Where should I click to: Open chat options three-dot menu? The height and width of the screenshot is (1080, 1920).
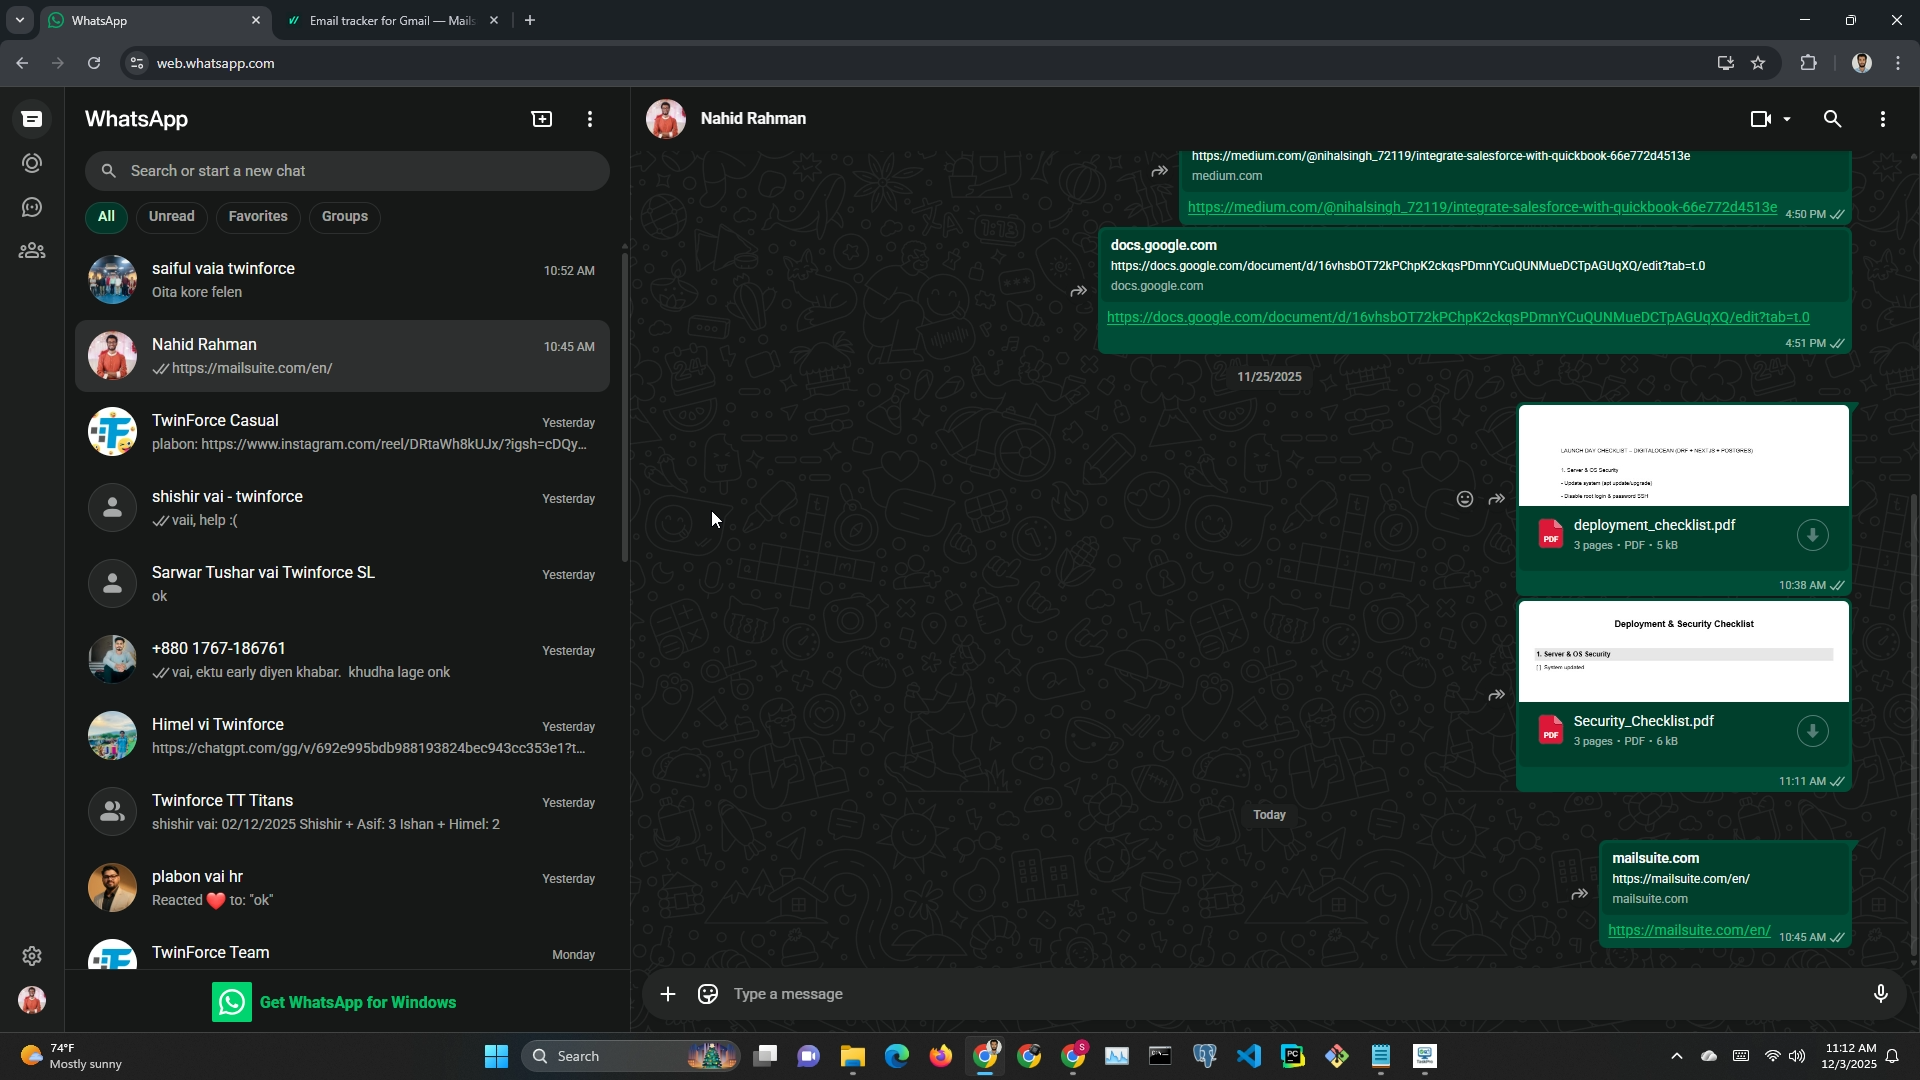tap(1883, 119)
